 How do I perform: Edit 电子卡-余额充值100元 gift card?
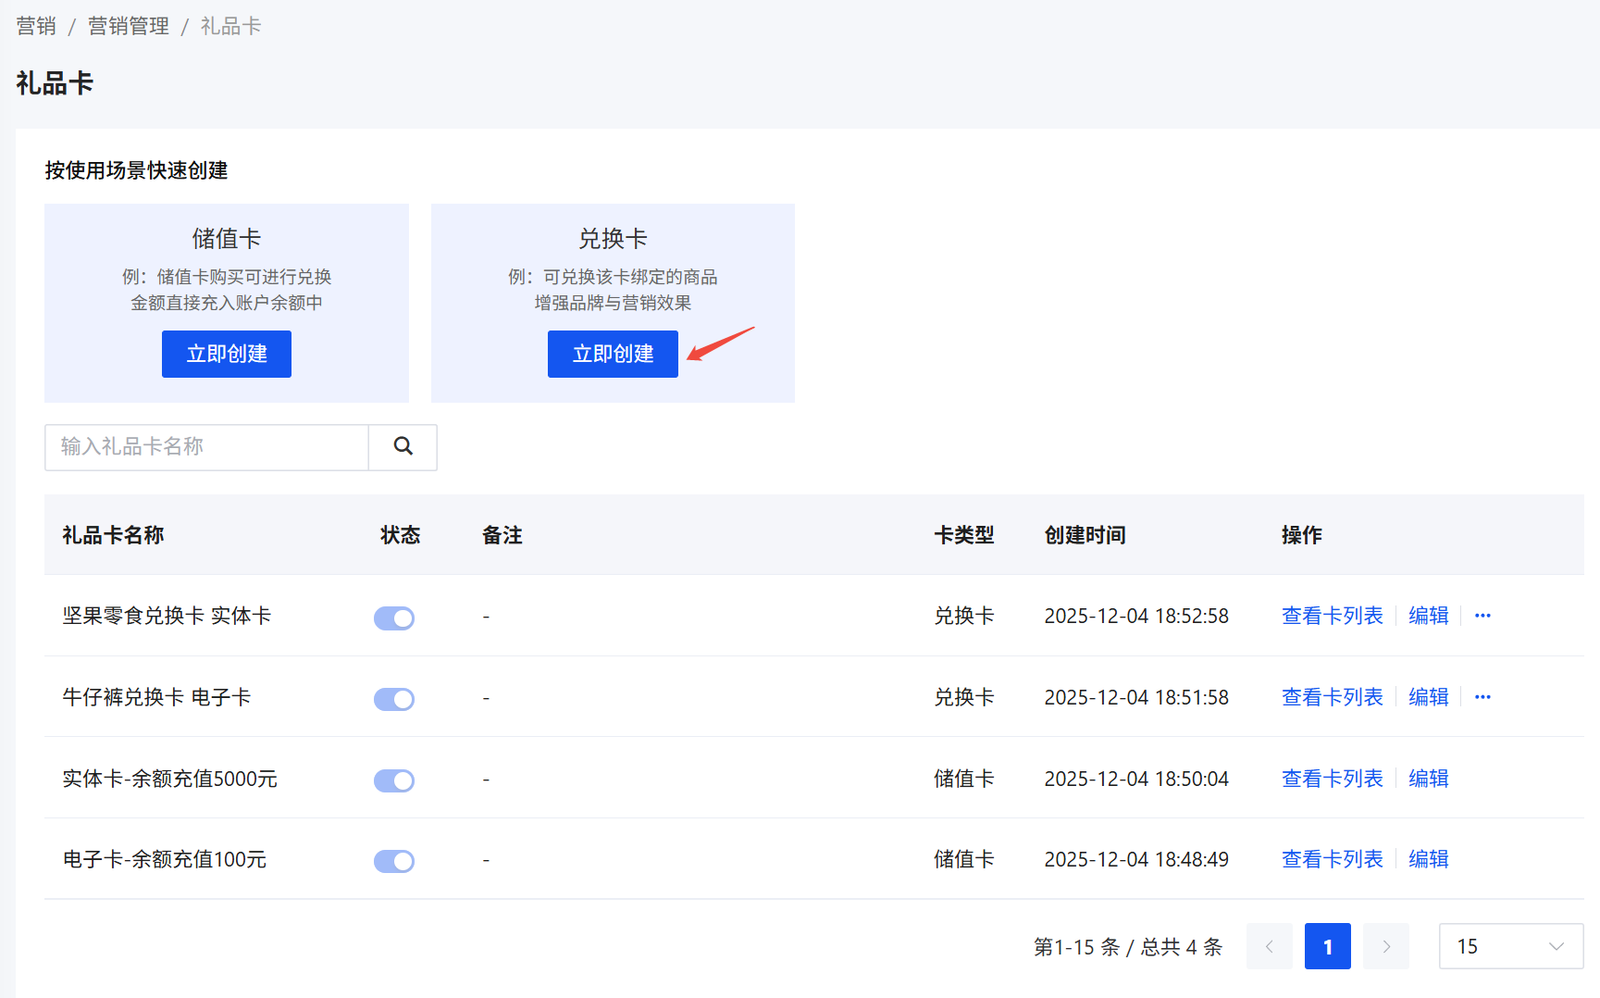coord(1428,859)
